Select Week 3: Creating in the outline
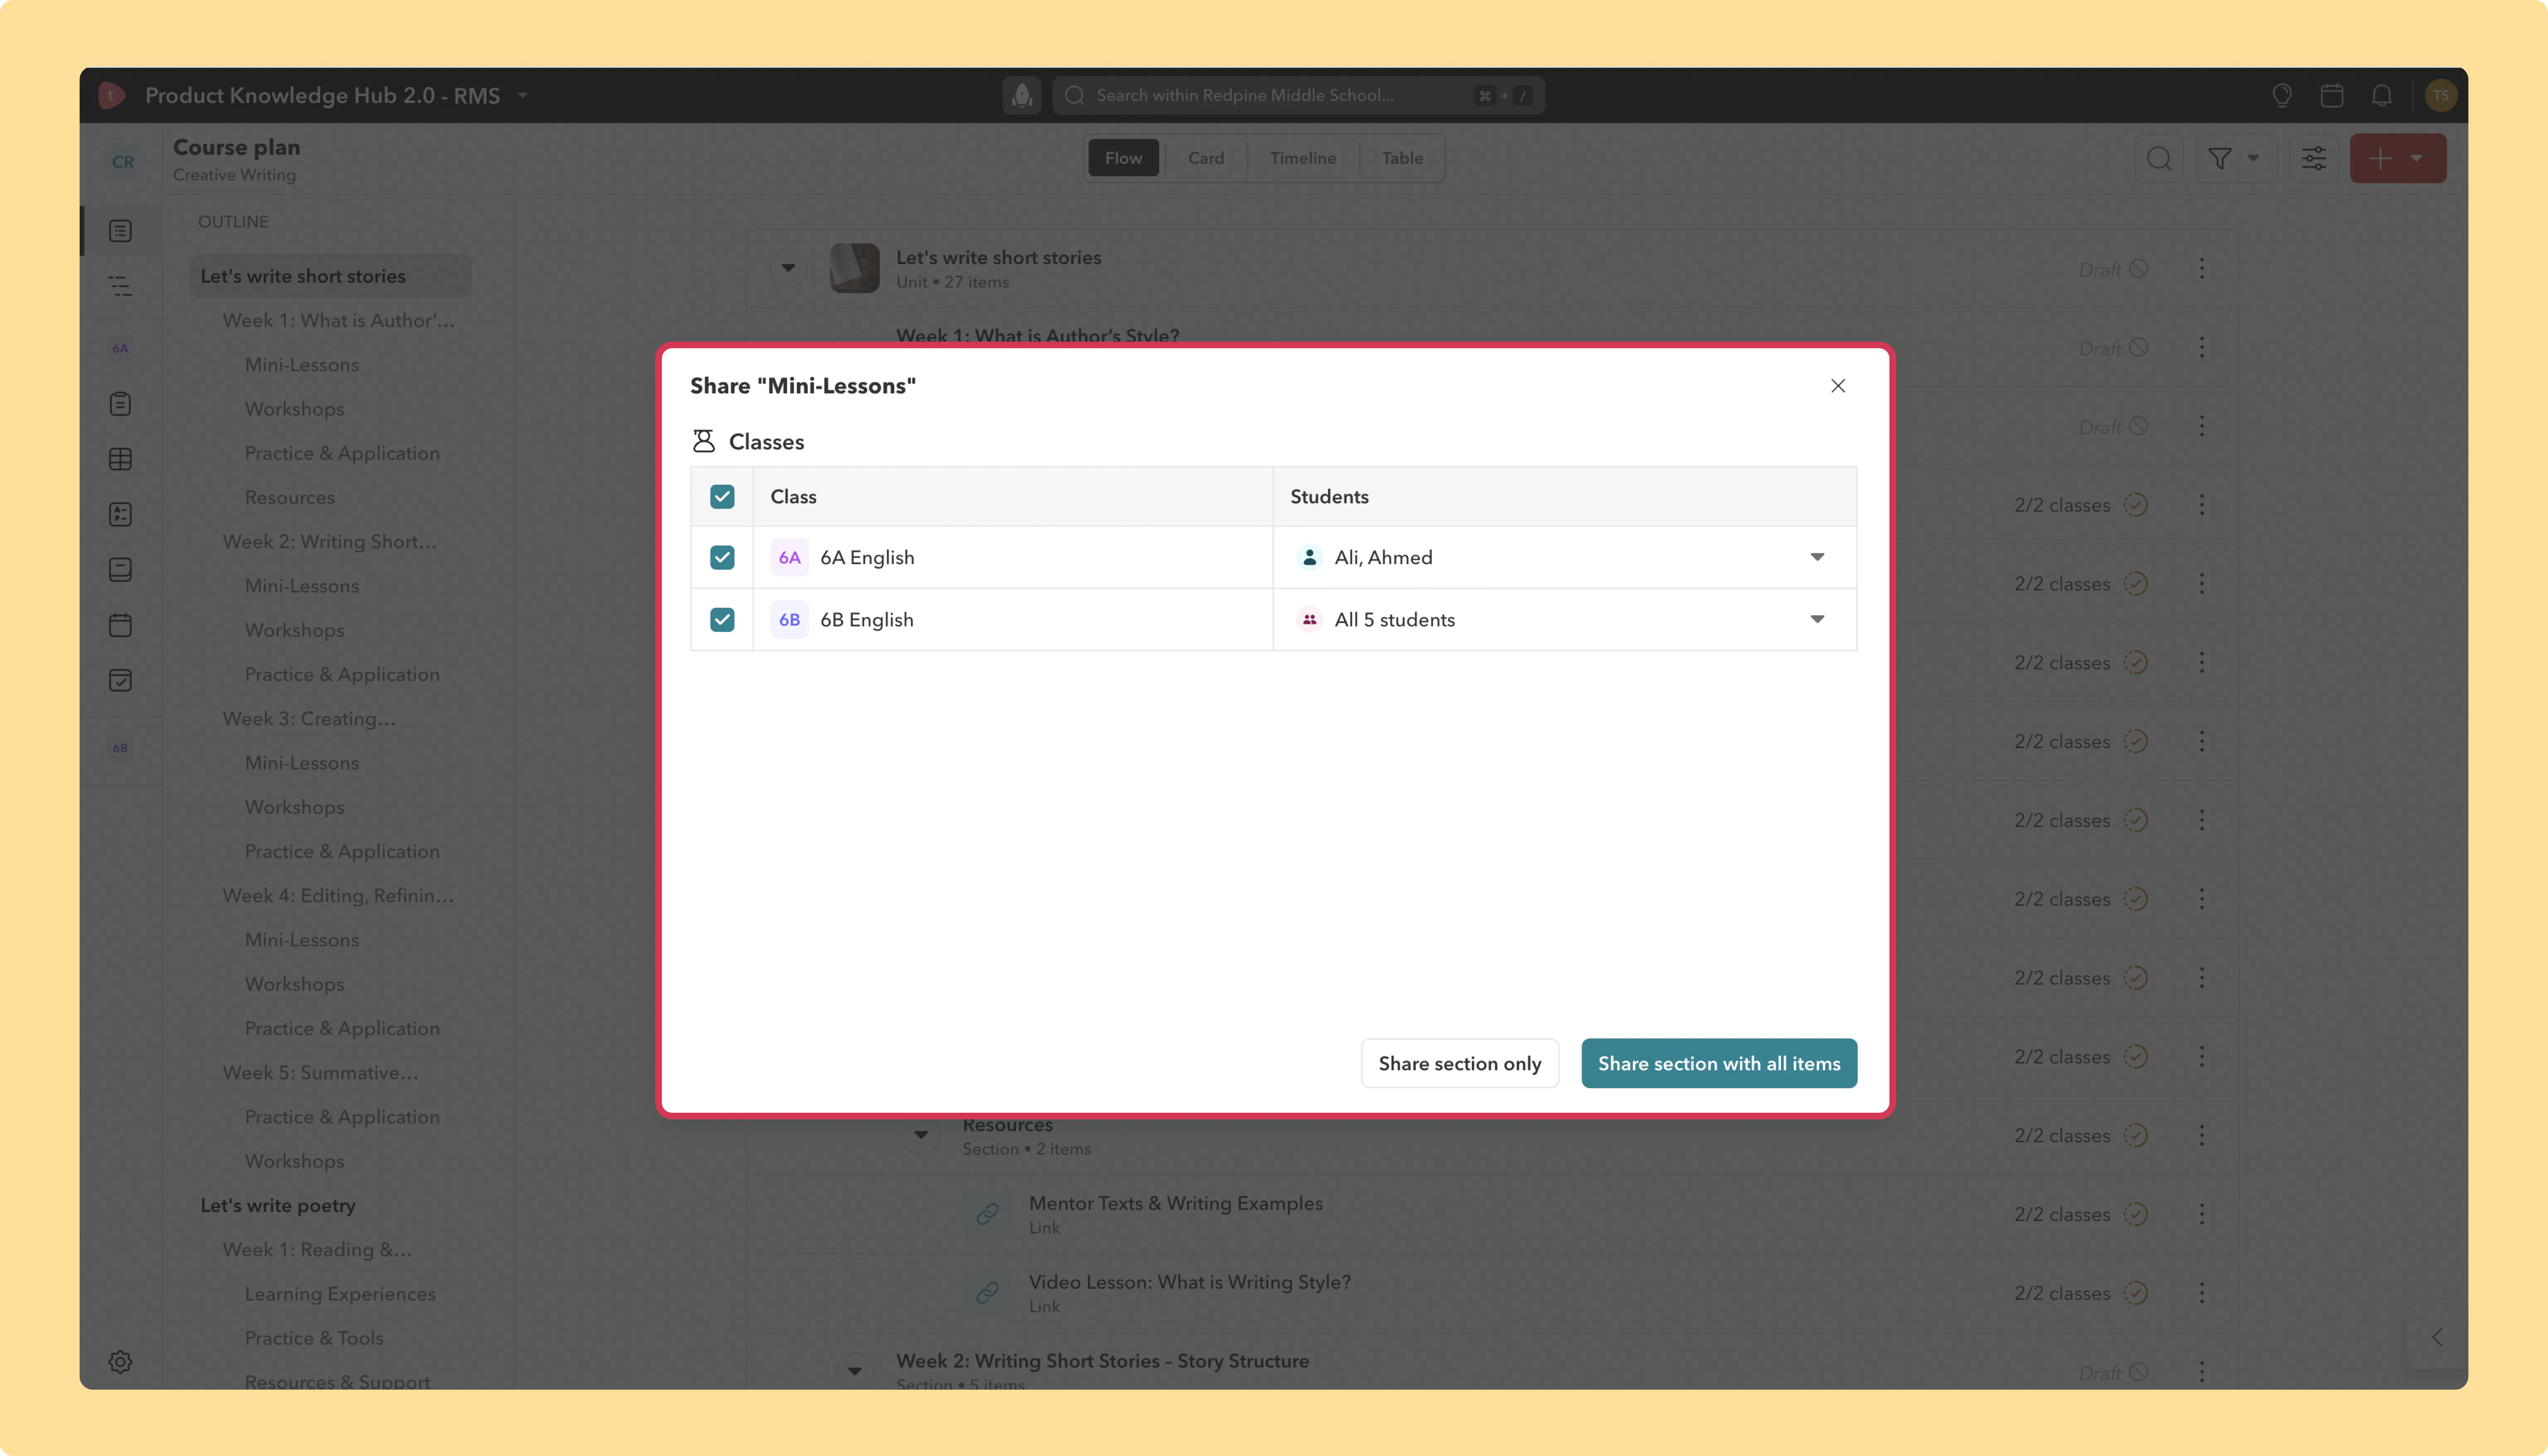 click(x=309, y=718)
